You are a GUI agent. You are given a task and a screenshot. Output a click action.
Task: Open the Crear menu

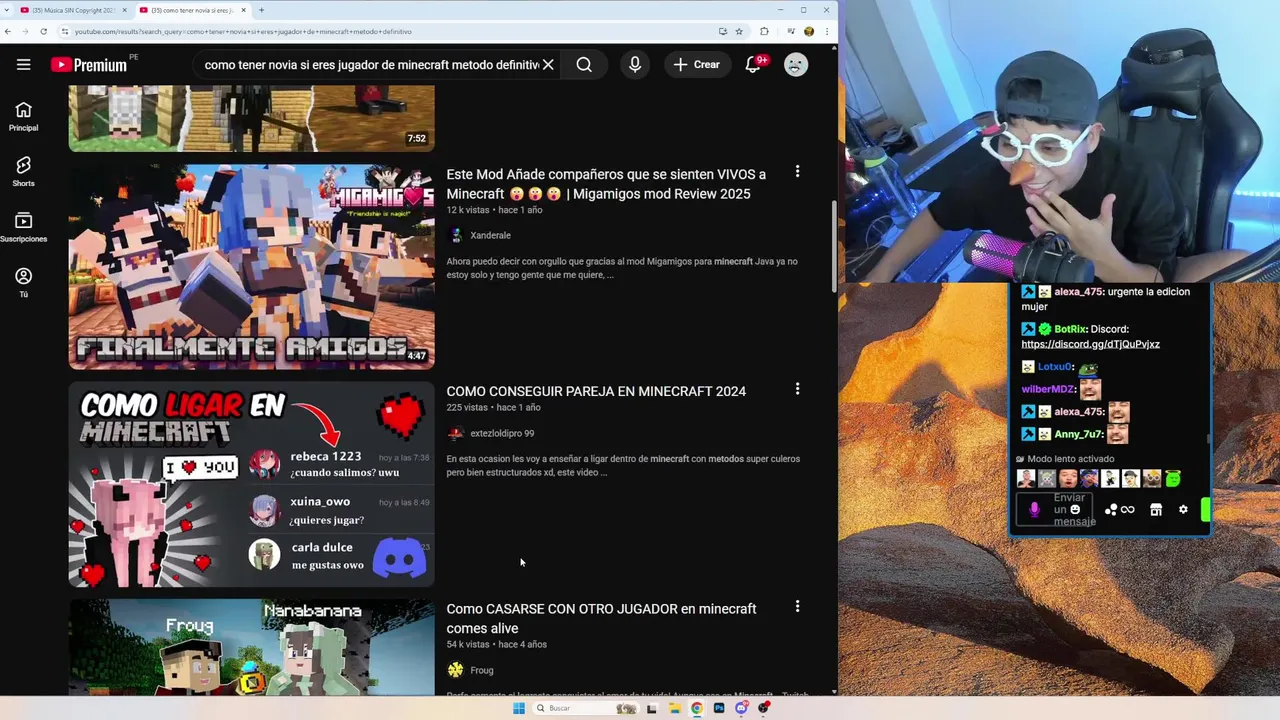click(x=697, y=65)
